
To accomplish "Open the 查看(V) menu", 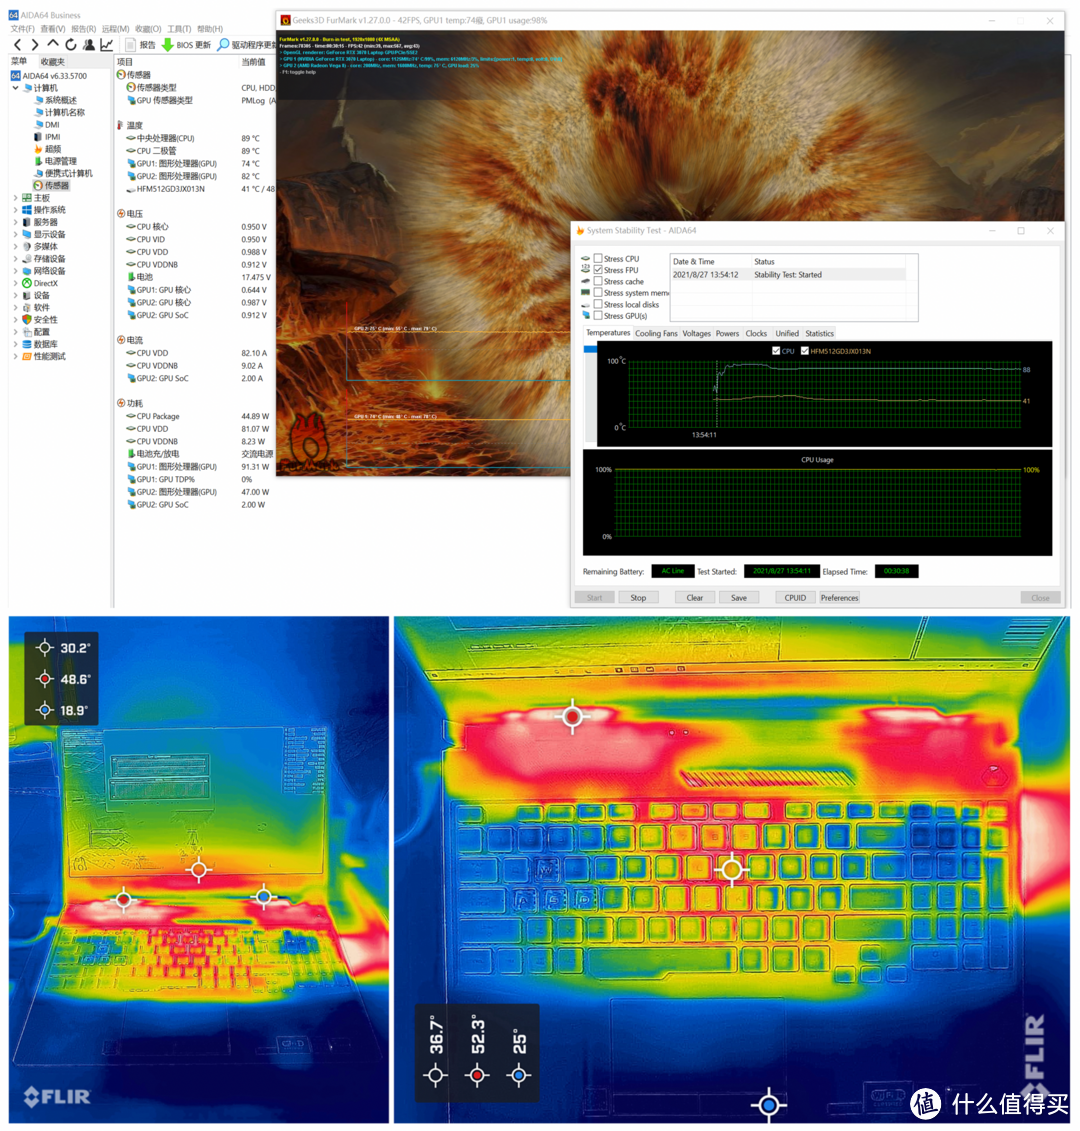I will coord(53,29).
